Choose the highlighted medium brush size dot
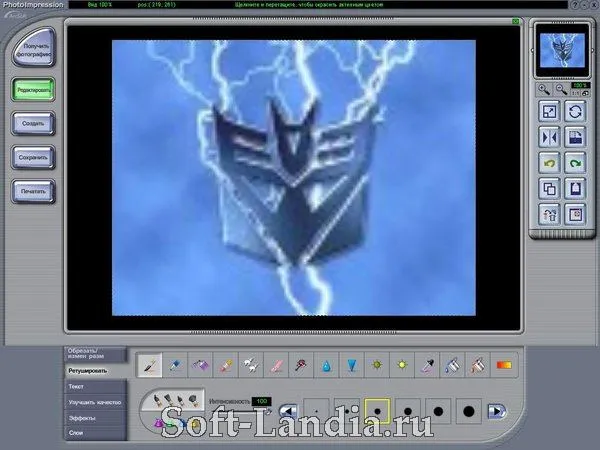The height and width of the screenshot is (450, 600). tap(377, 411)
